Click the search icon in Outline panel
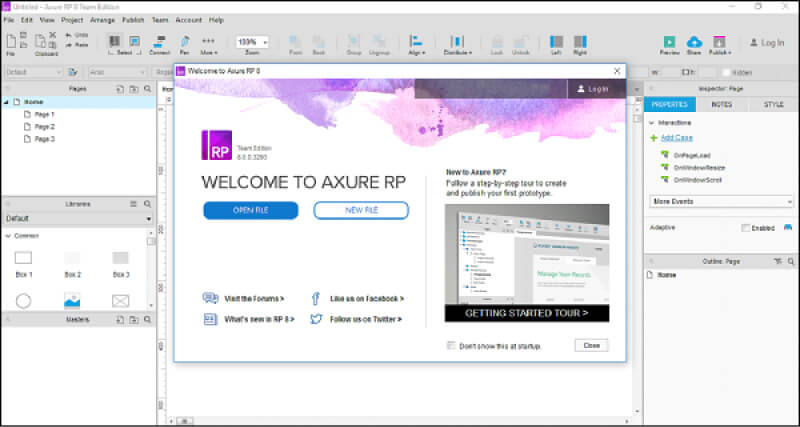The image size is (800, 427). point(789,260)
